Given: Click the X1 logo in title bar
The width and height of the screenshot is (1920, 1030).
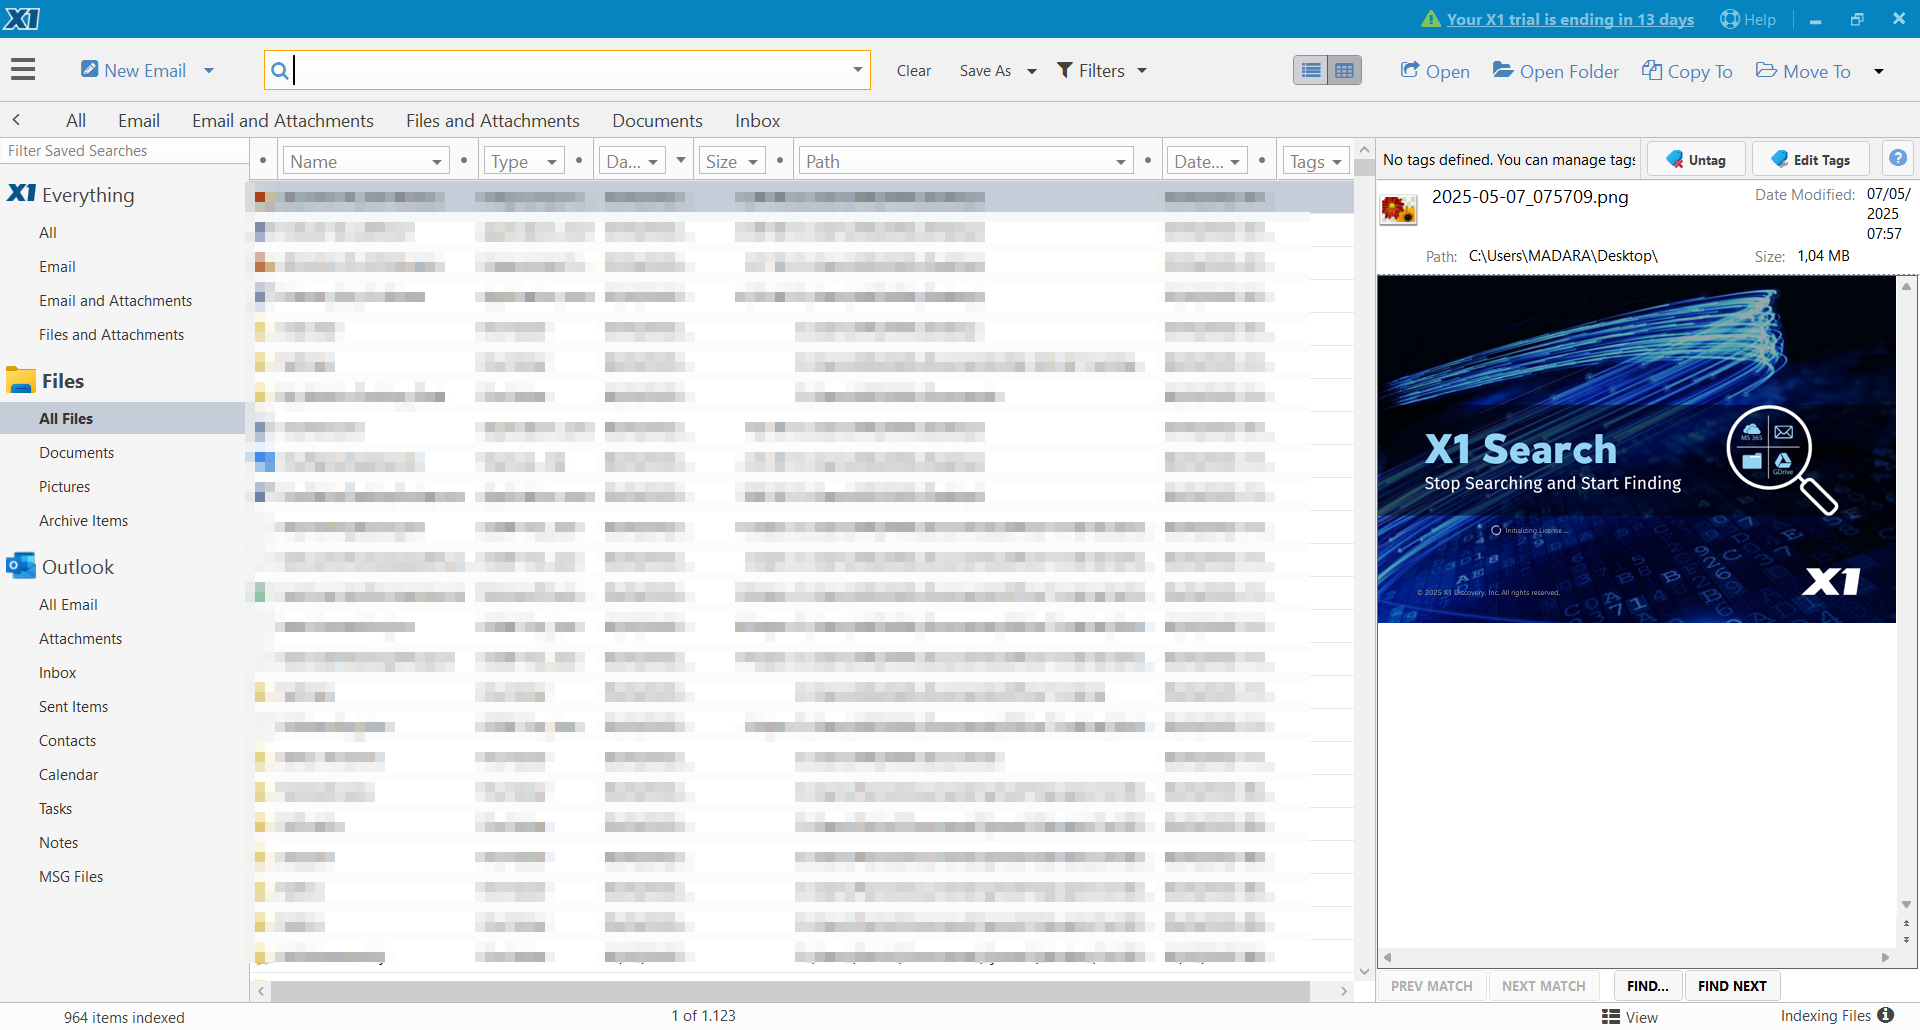Looking at the screenshot, I should click(21, 18).
